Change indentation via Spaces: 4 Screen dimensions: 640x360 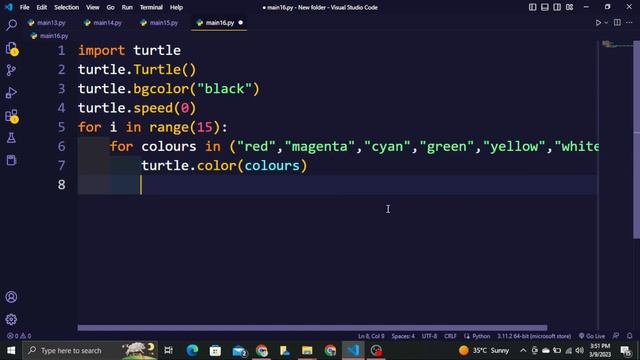pos(403,336)
